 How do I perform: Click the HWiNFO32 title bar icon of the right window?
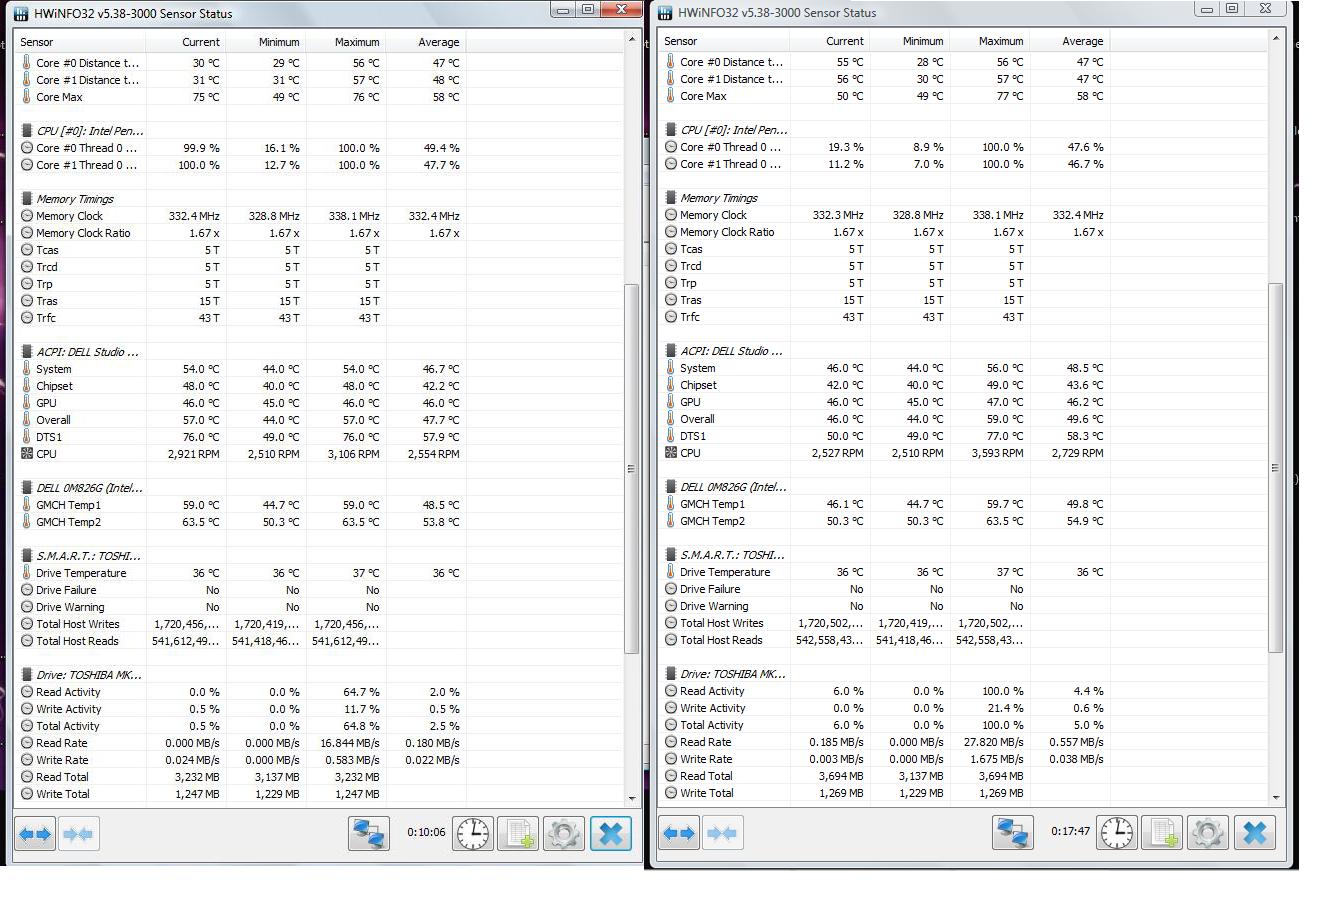tap(665, 12)
